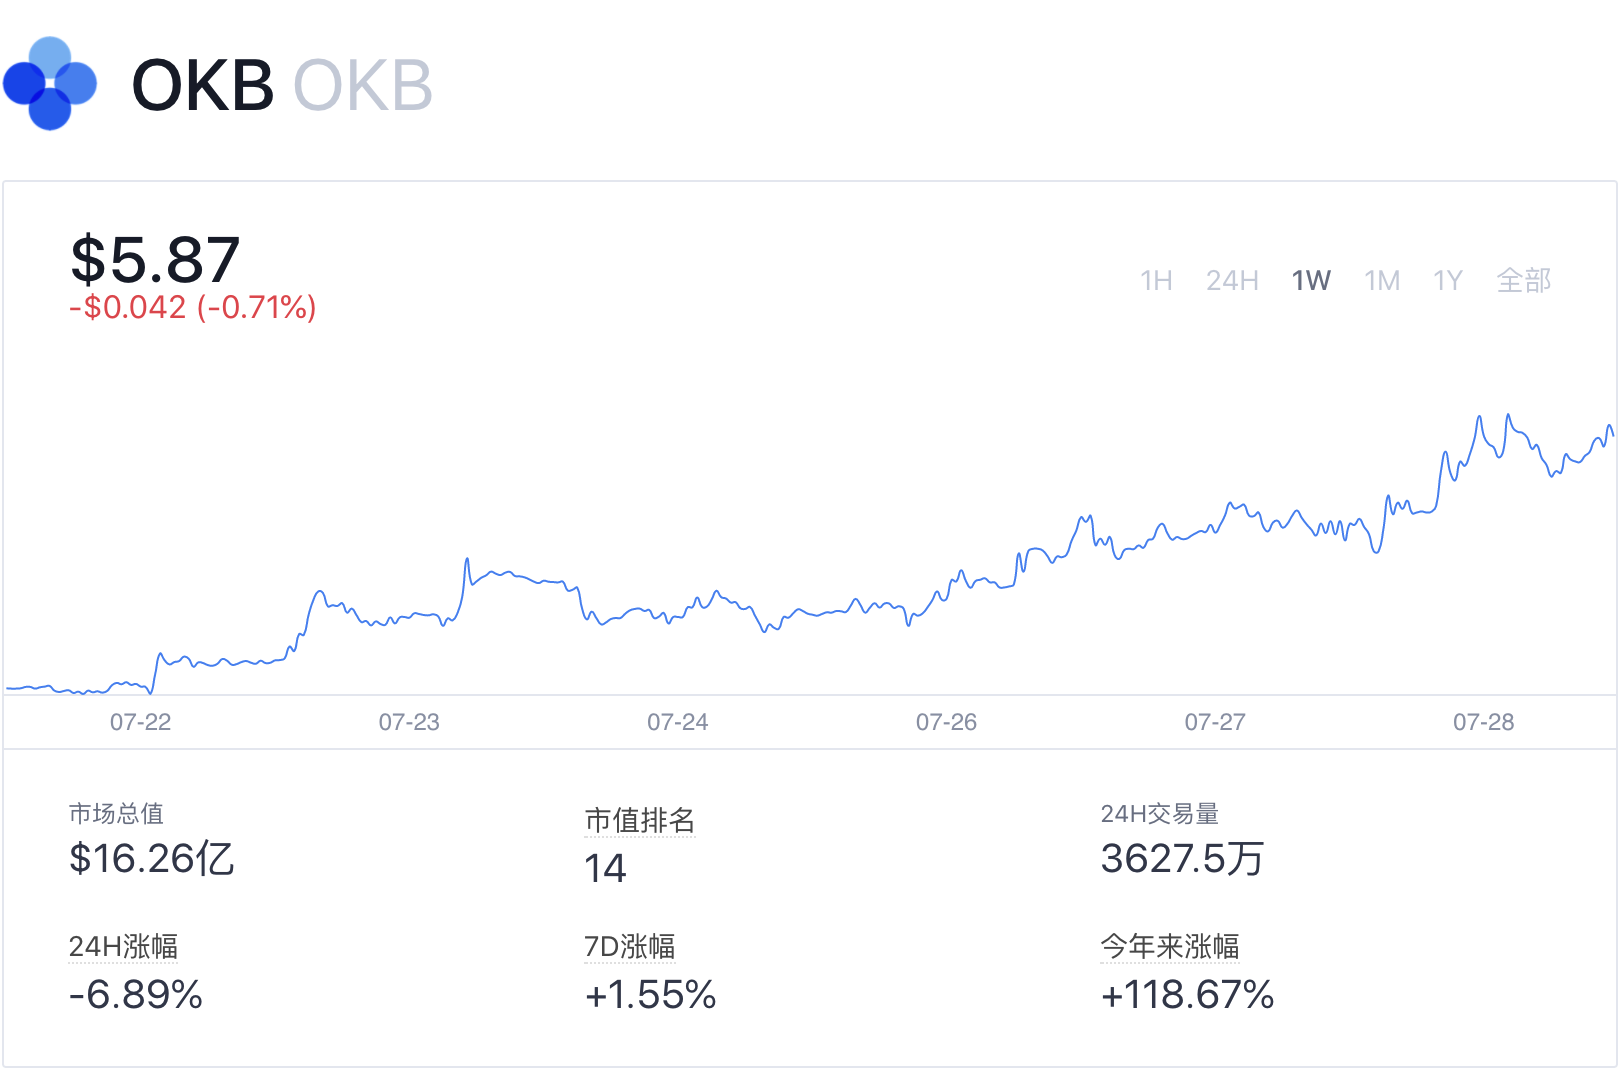1620x1068 pixels.
Task: Click the 07-28 date axis marker
Action: [x=1484, y=722]
